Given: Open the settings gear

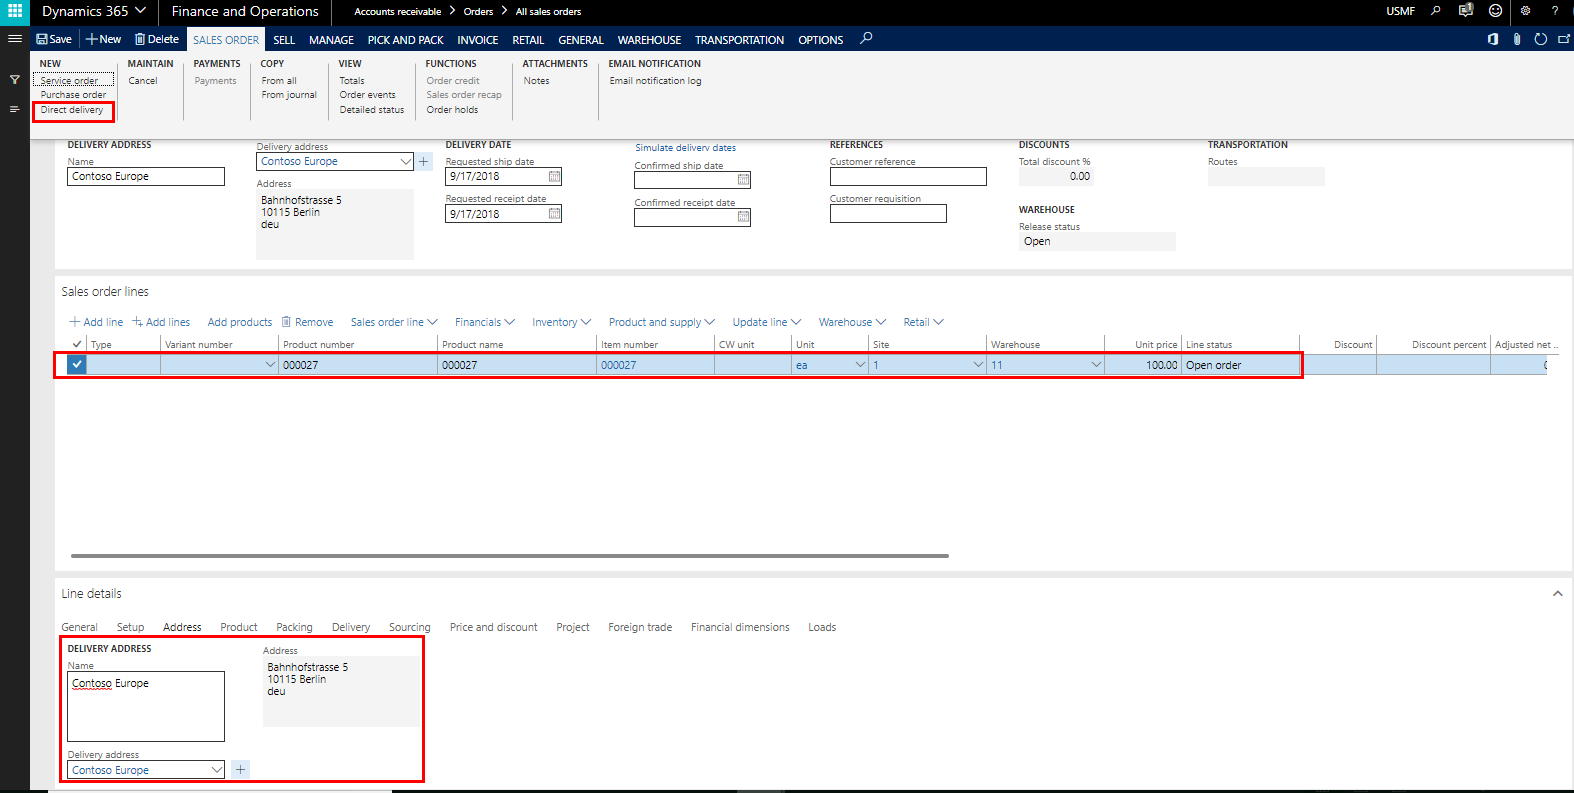Looking at the screenshot, I should pyautogui.click(x=1525, y=11).
